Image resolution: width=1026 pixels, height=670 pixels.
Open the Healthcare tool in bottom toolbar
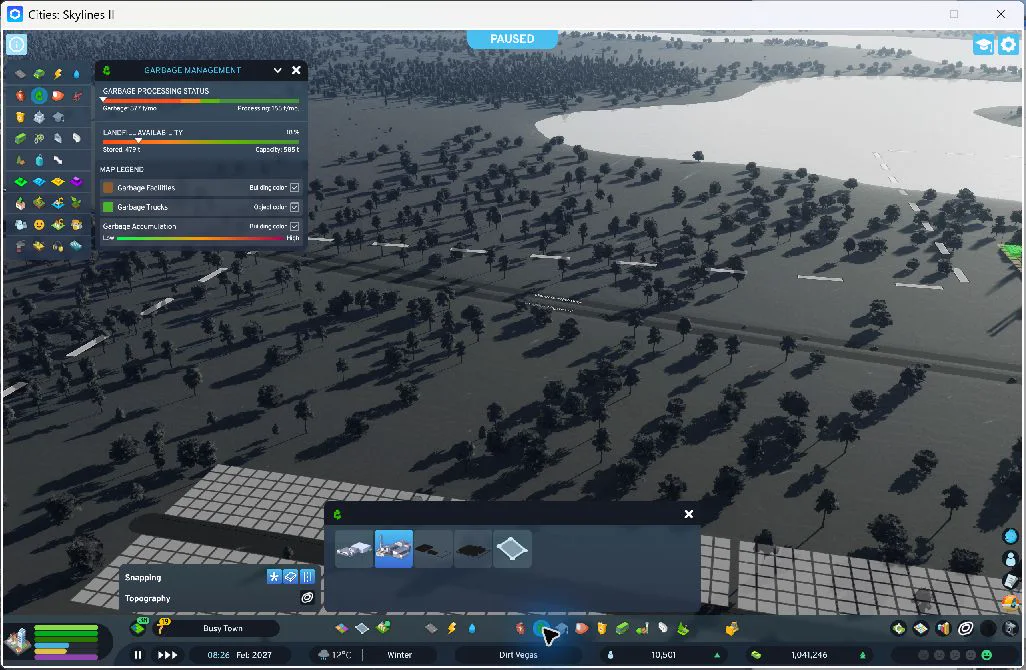click(520, 628)
